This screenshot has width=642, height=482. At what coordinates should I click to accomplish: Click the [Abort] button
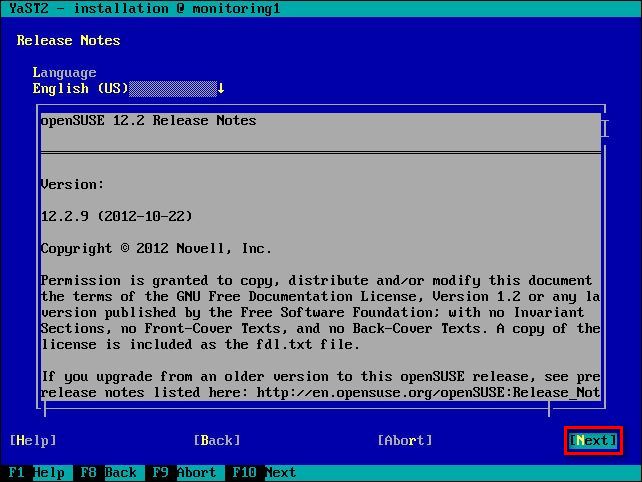[405, 440]
